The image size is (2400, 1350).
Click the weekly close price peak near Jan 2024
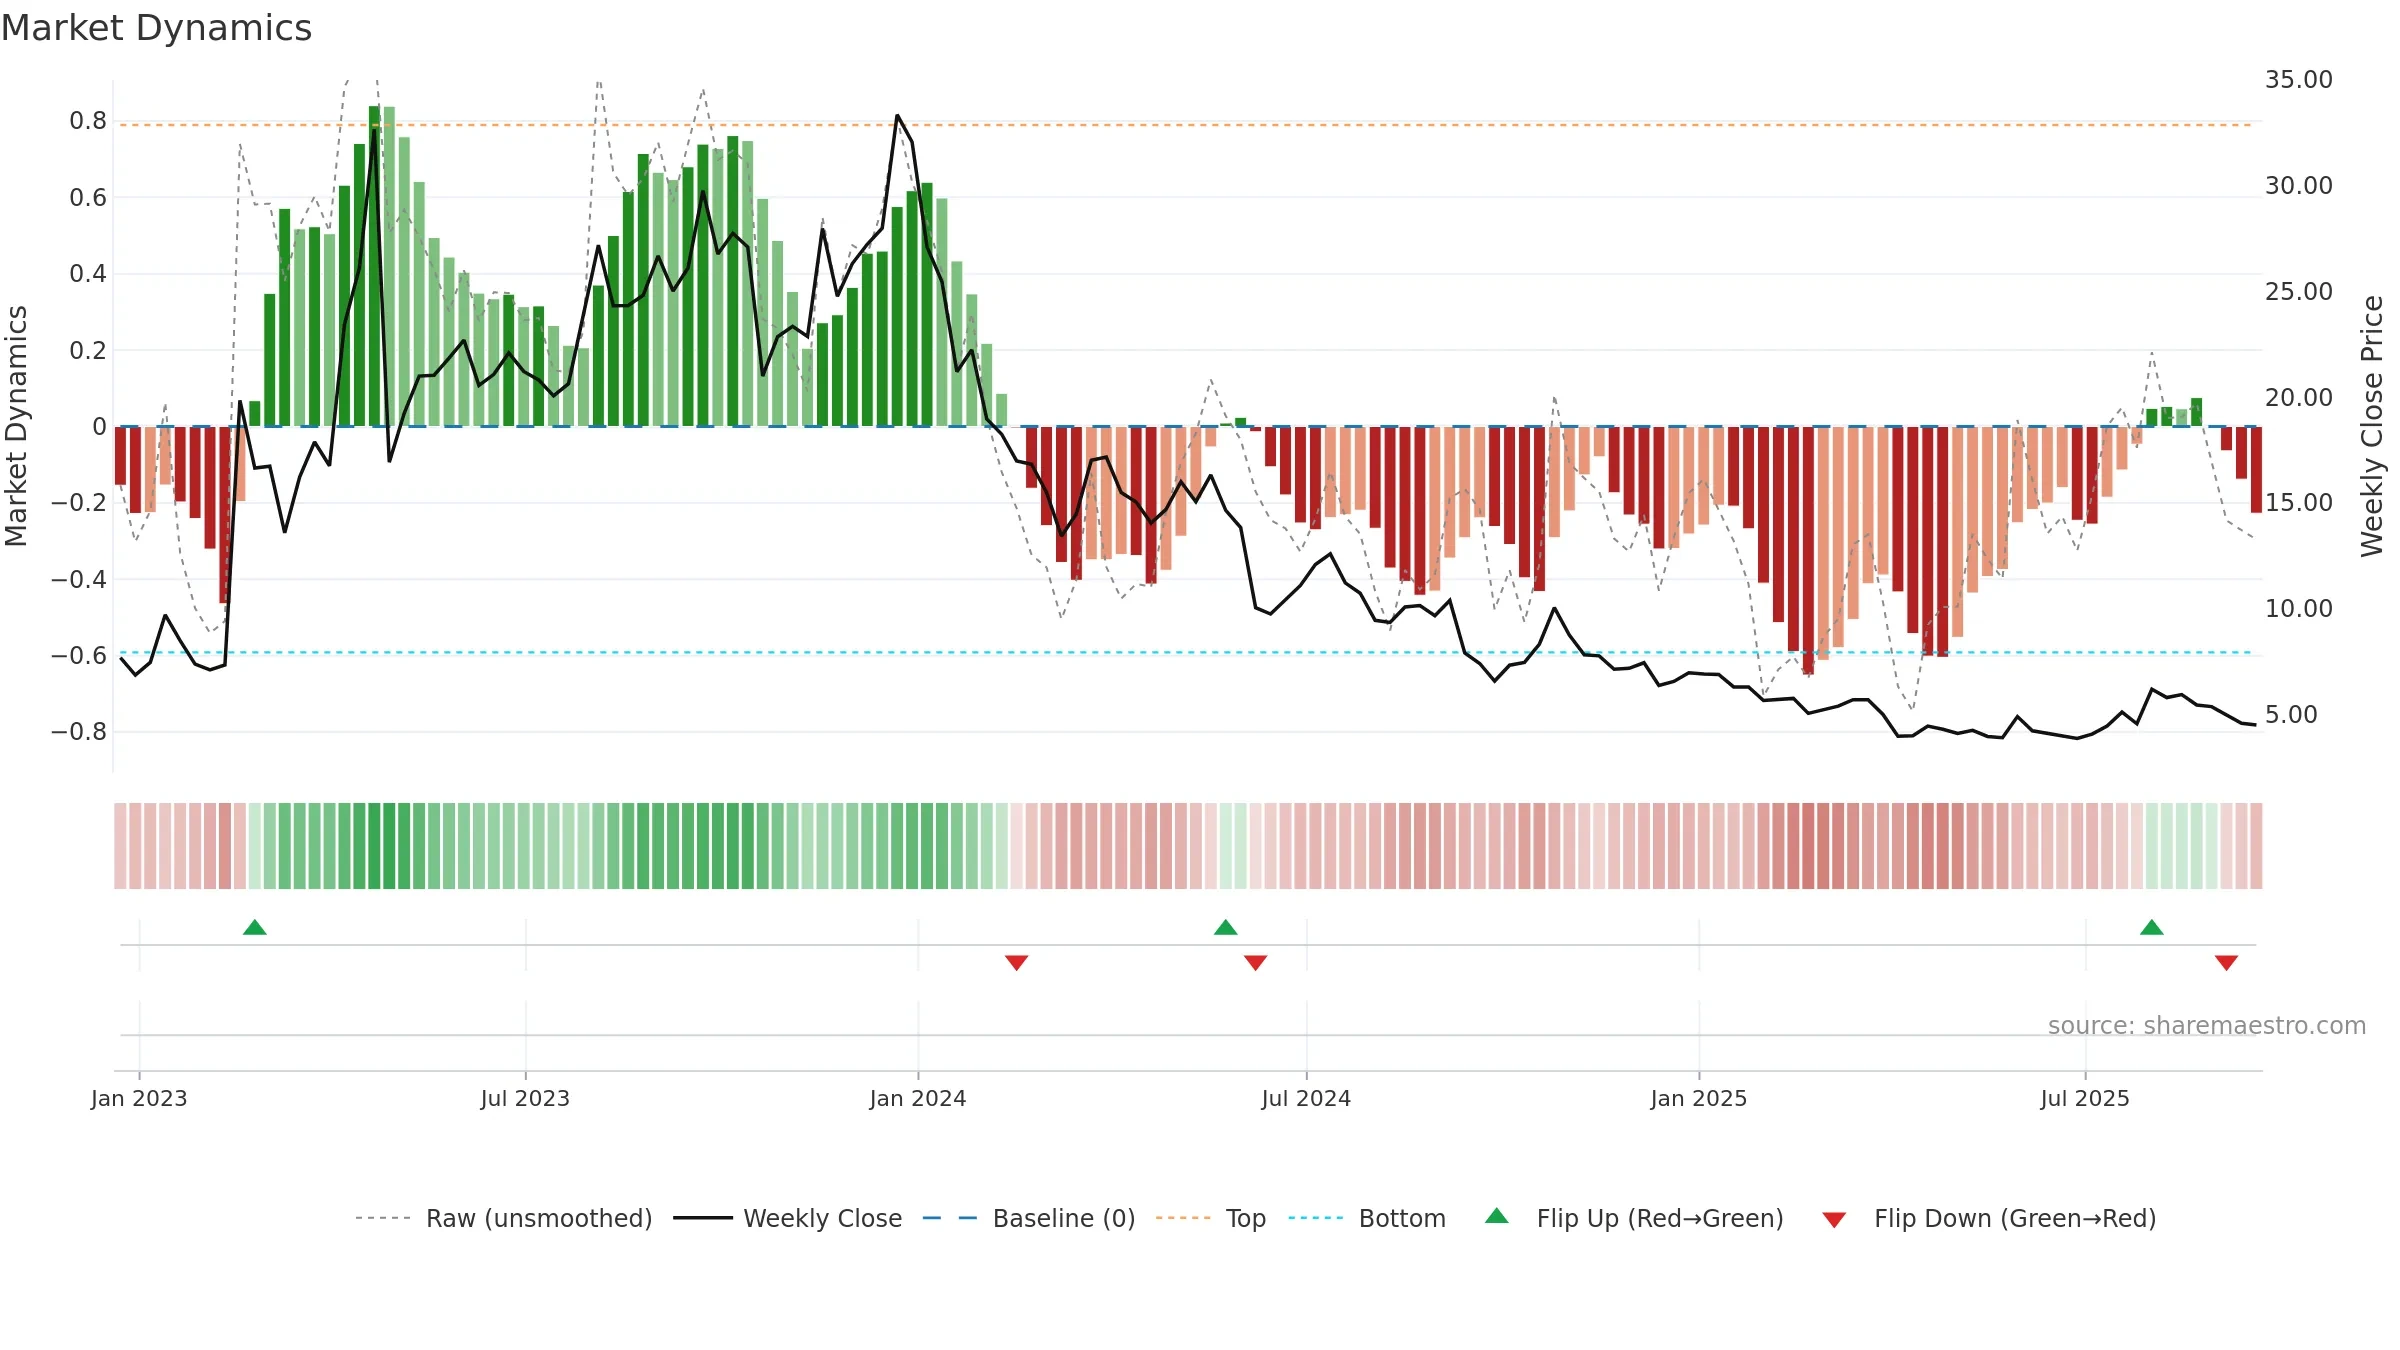point(897,116)
